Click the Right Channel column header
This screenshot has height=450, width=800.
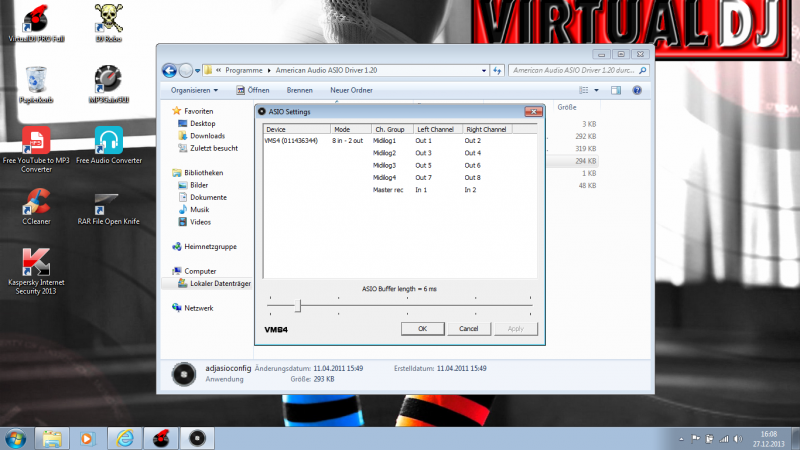487,129
